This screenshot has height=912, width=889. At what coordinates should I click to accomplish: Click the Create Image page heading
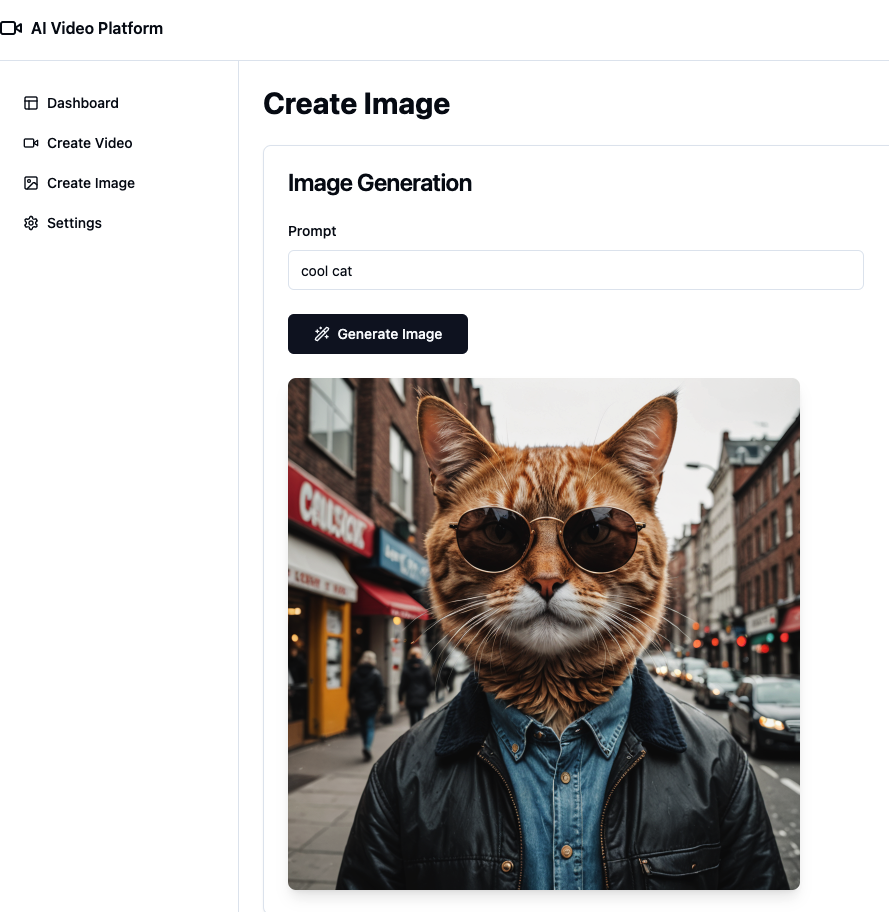pyautogui.click(x=356, y=103)
